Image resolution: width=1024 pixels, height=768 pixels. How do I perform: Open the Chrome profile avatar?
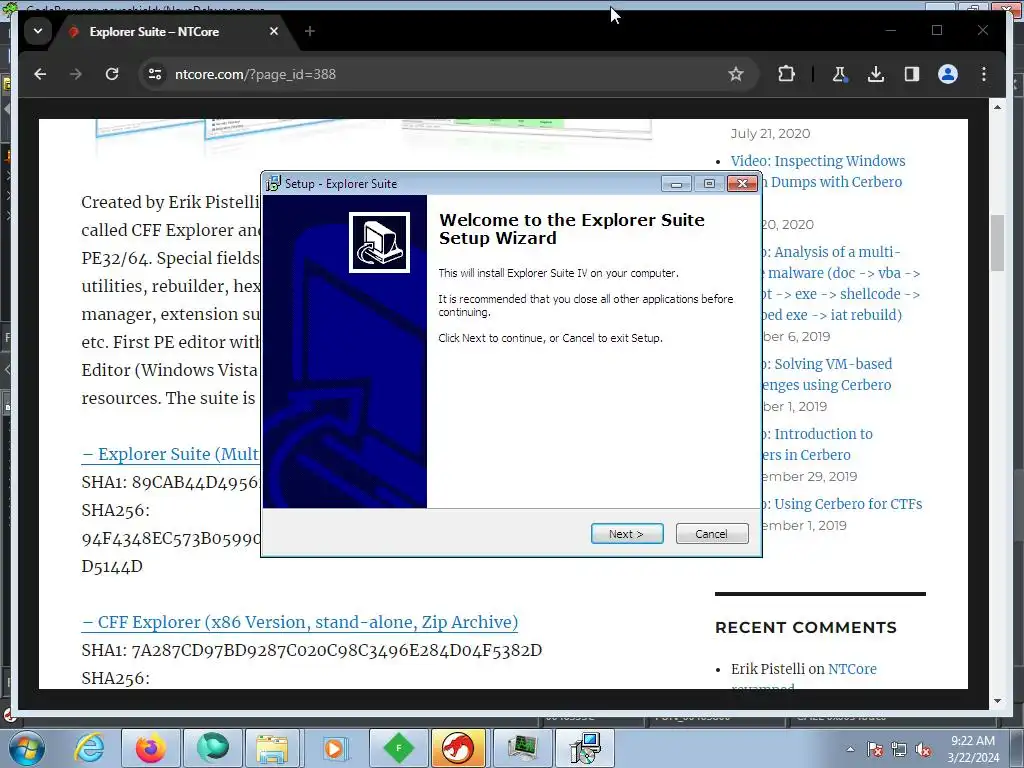pos(948,74)
